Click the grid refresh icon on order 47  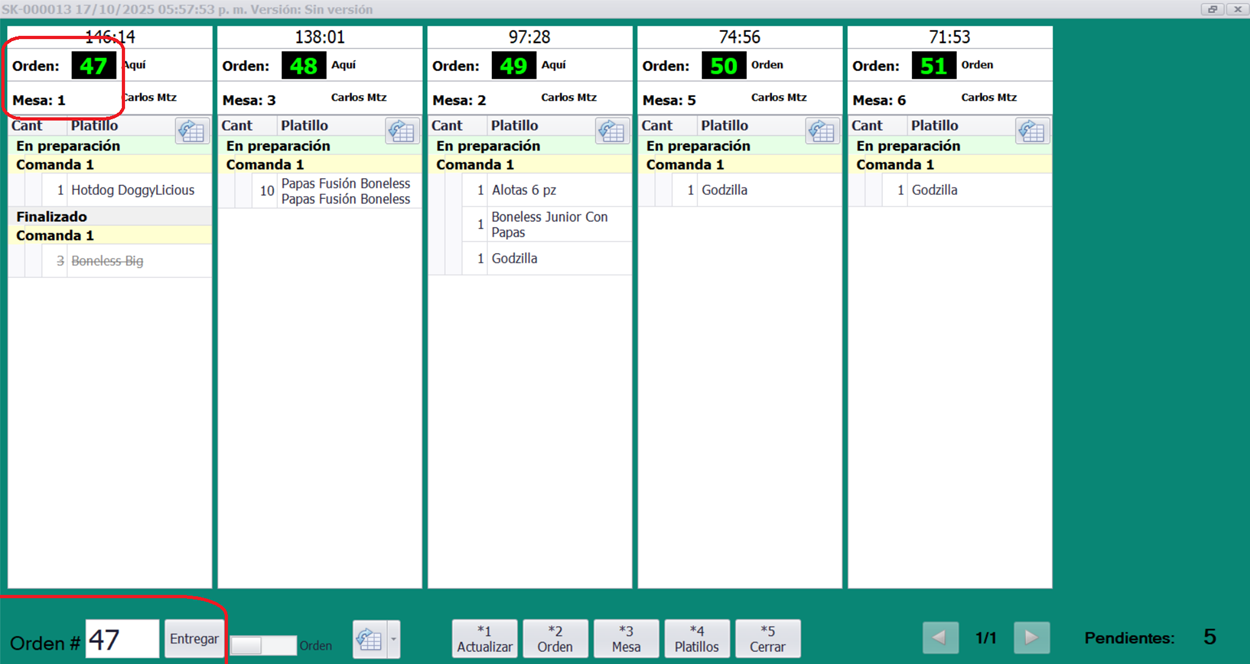coord(191,131)
